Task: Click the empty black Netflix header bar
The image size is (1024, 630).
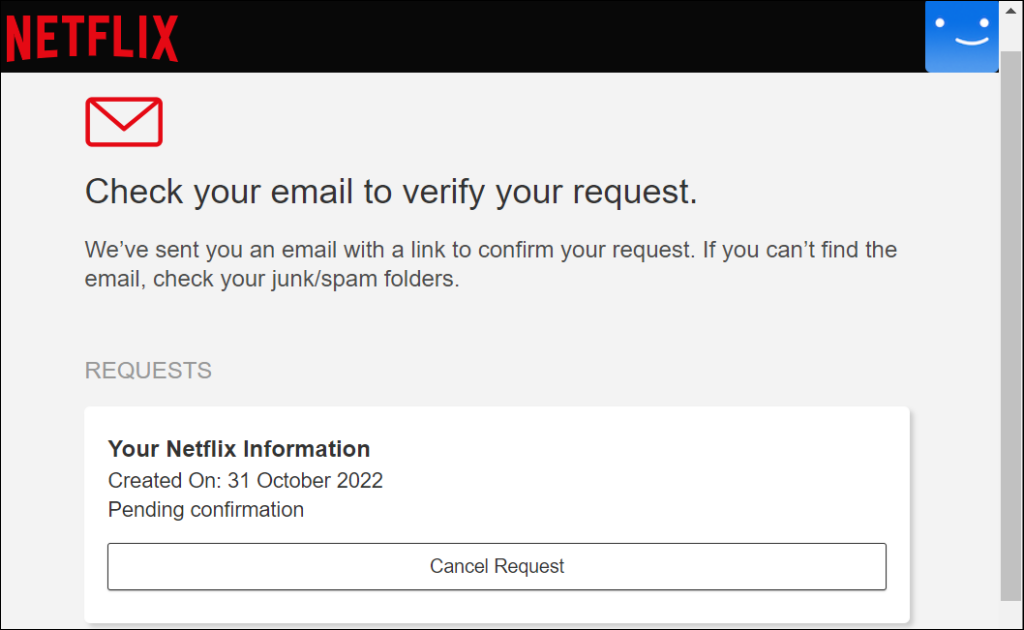Action: (x=550, y=37)
